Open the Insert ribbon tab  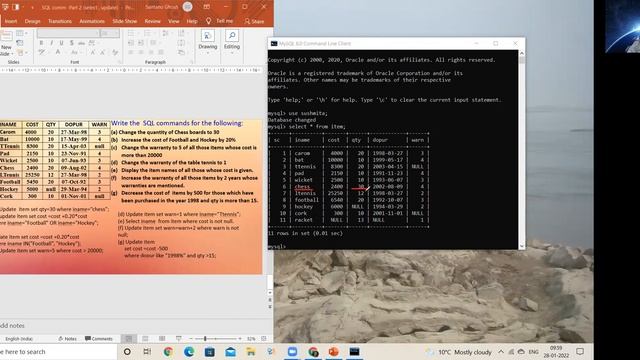click(11, 21)
